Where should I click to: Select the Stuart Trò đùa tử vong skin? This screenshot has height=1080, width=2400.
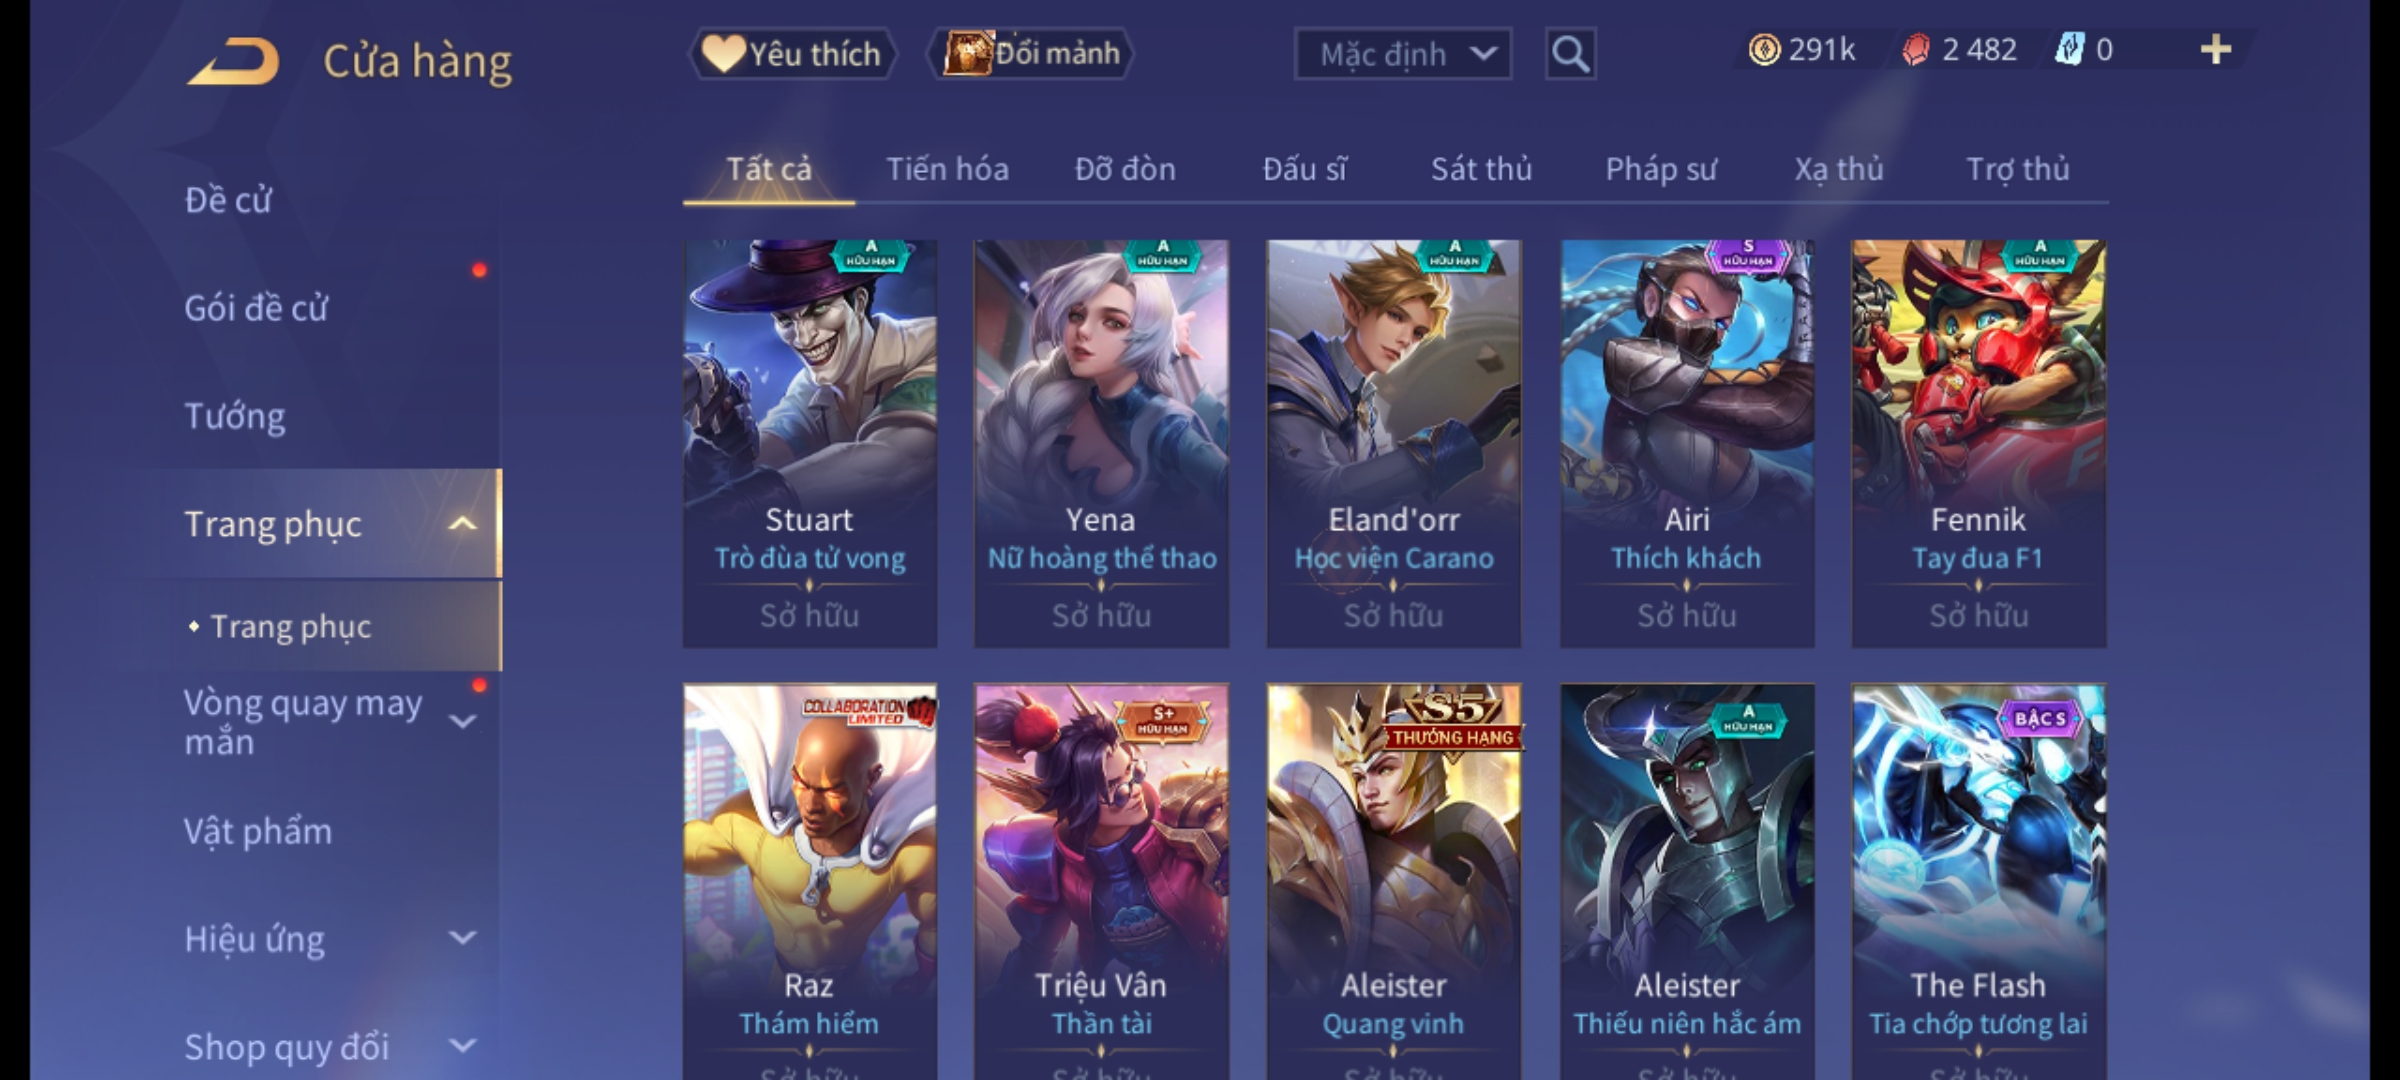[810, 443]
